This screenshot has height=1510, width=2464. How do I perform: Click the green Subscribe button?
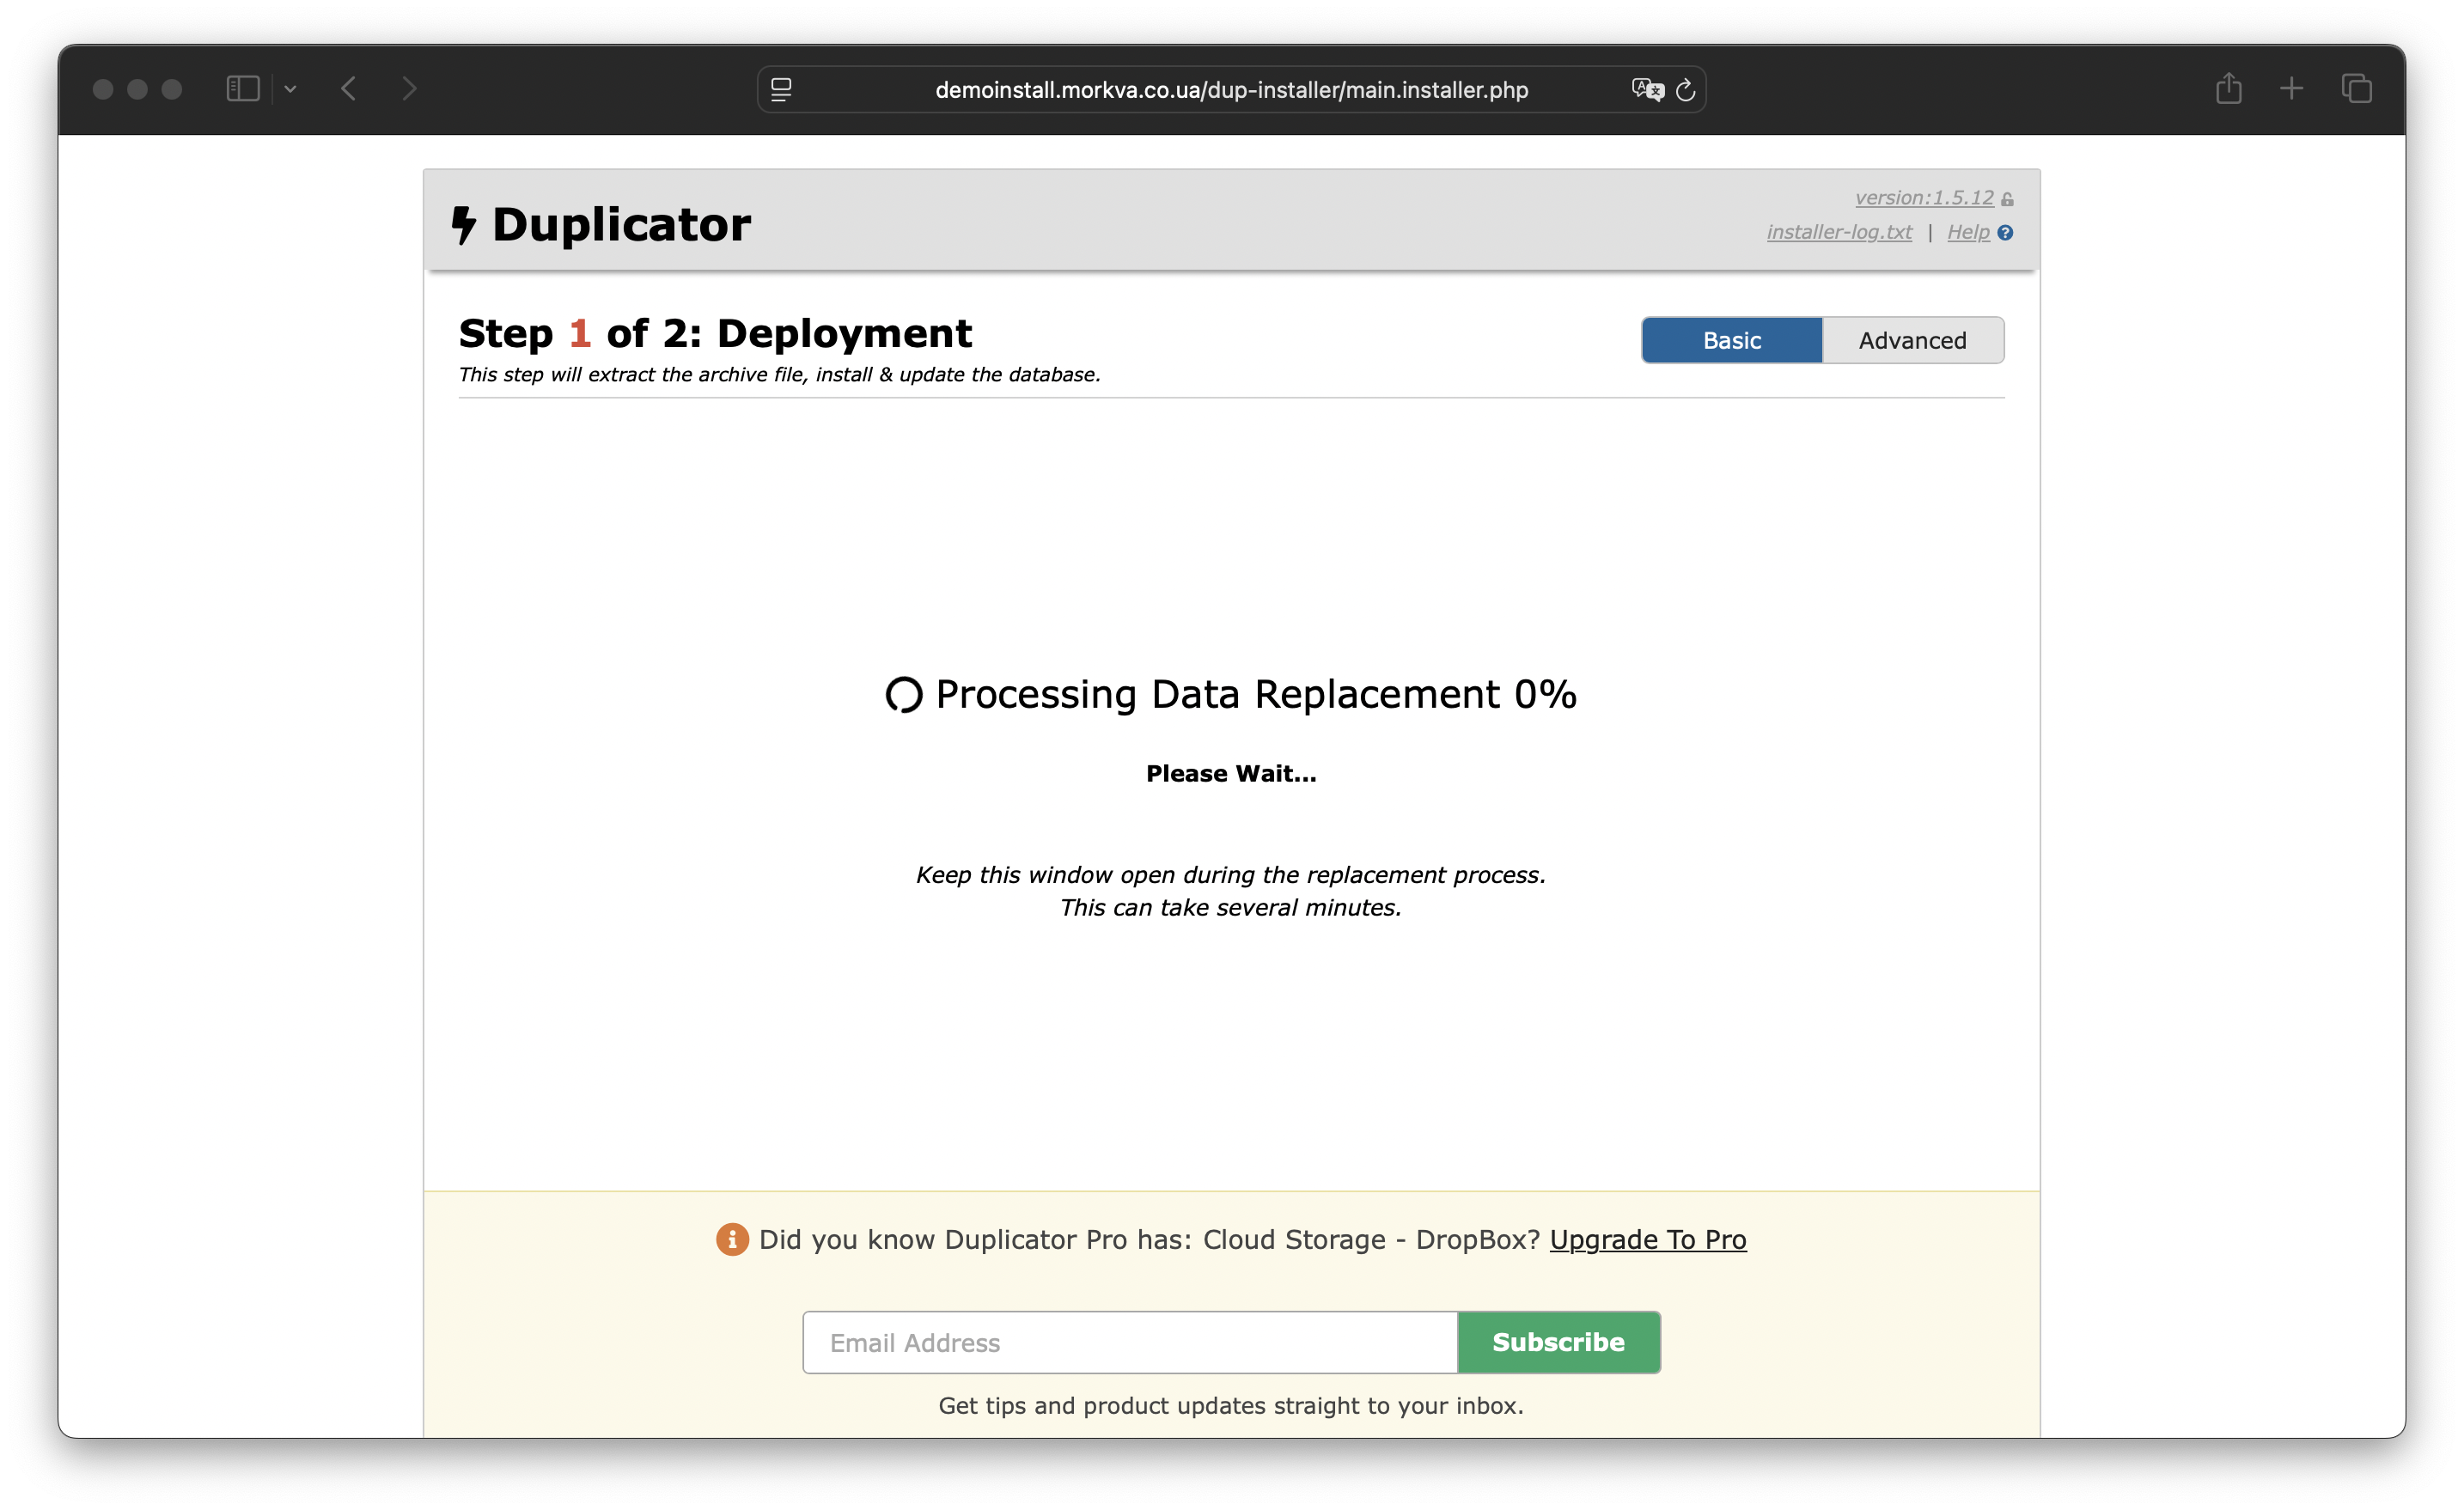[1558, 1342]
